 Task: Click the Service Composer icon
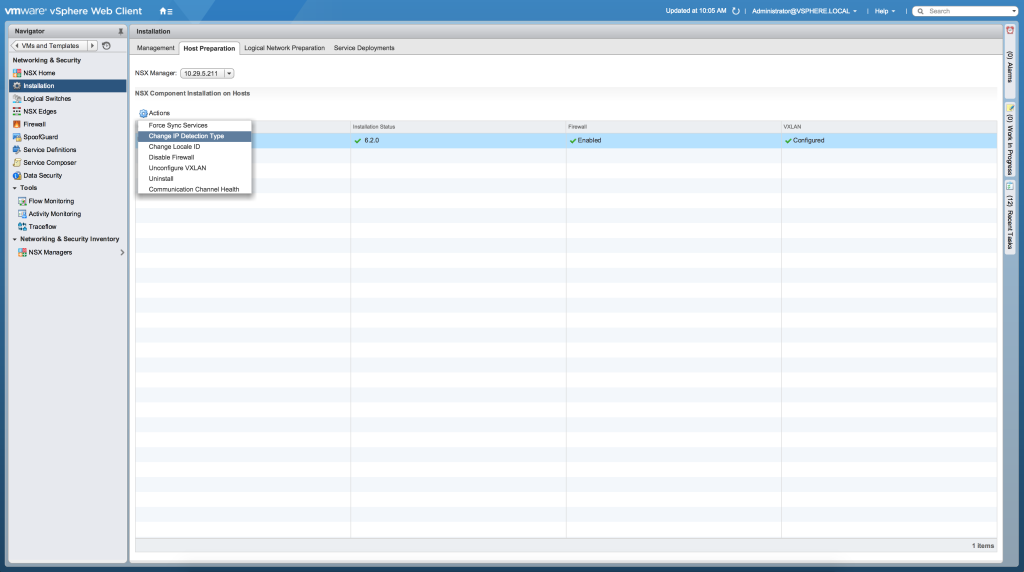(17, 163)
